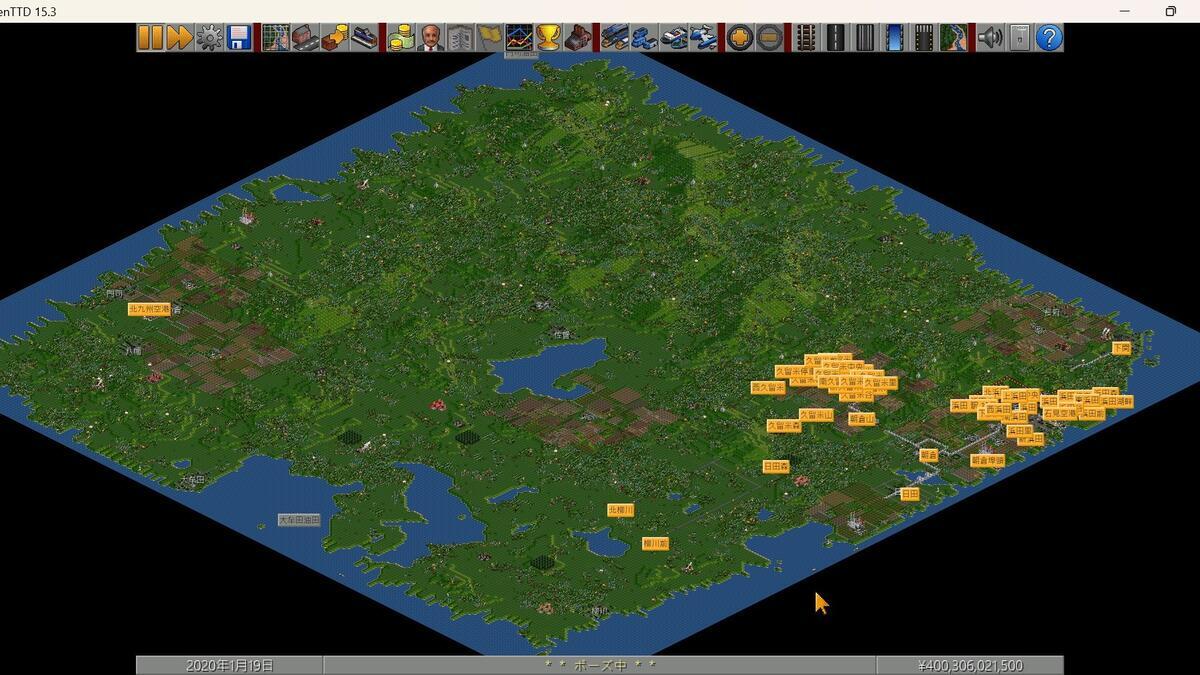Open the sound and music menu
Viewport: 1200px width, 675px height.
pos(990,38)
